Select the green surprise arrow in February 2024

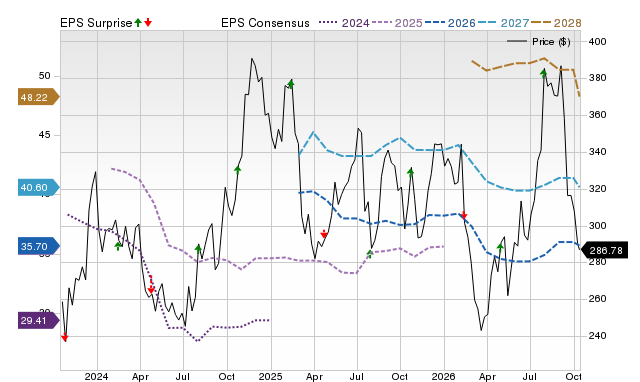[118, 246]
